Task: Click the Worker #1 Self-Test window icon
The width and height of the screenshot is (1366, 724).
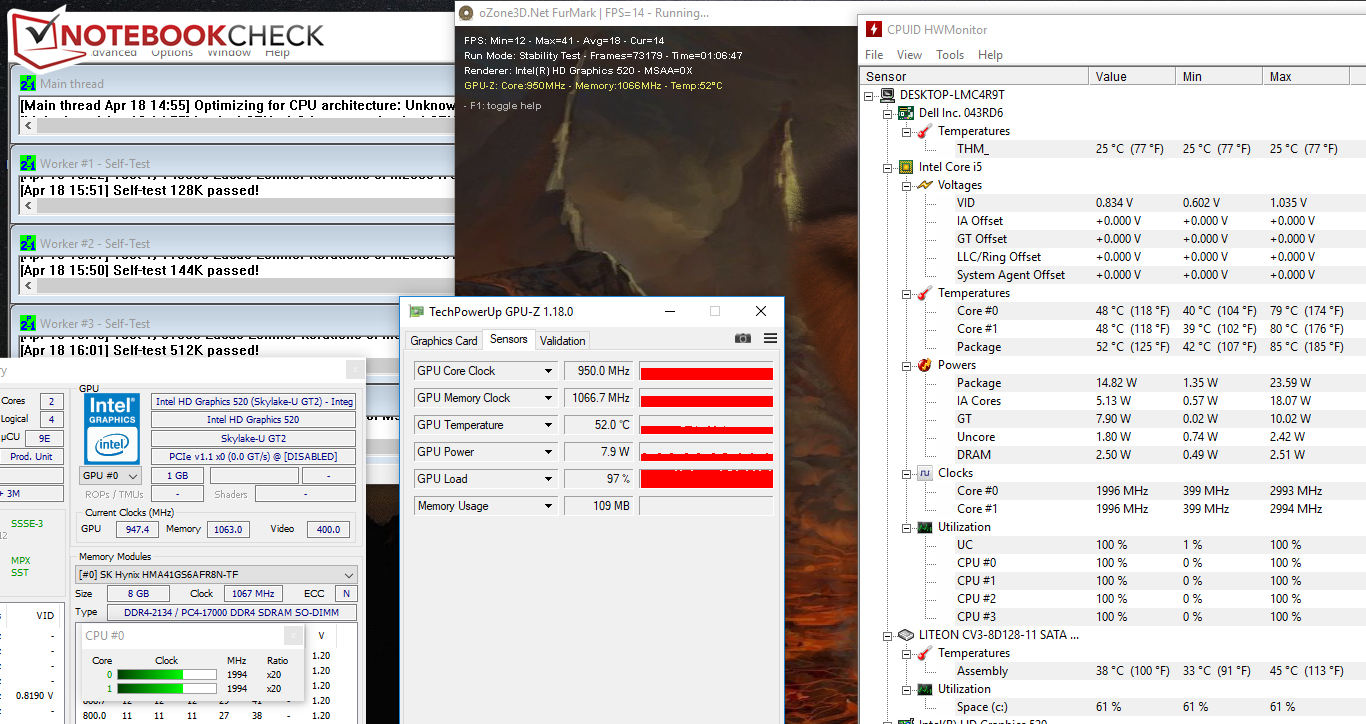Action: [28, 164]
